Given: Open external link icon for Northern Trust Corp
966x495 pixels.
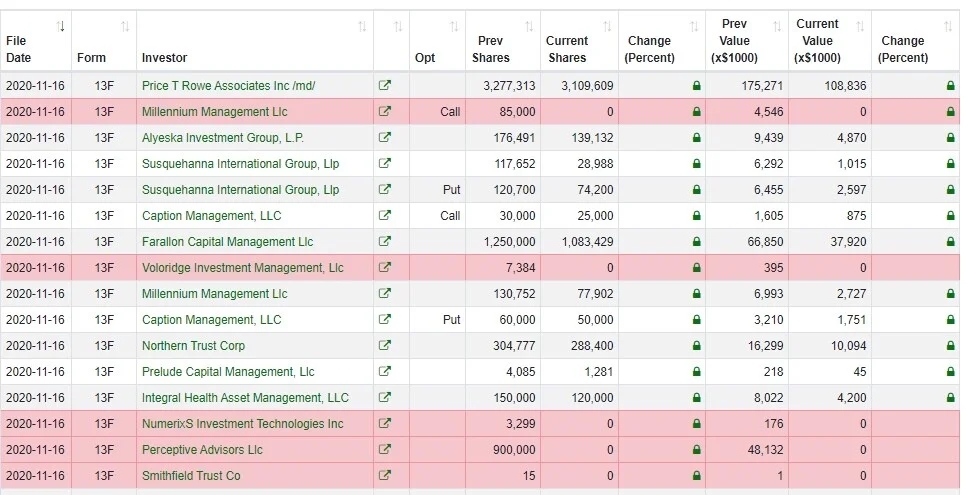Looking at the screenshot, I should tap(384, 345).
